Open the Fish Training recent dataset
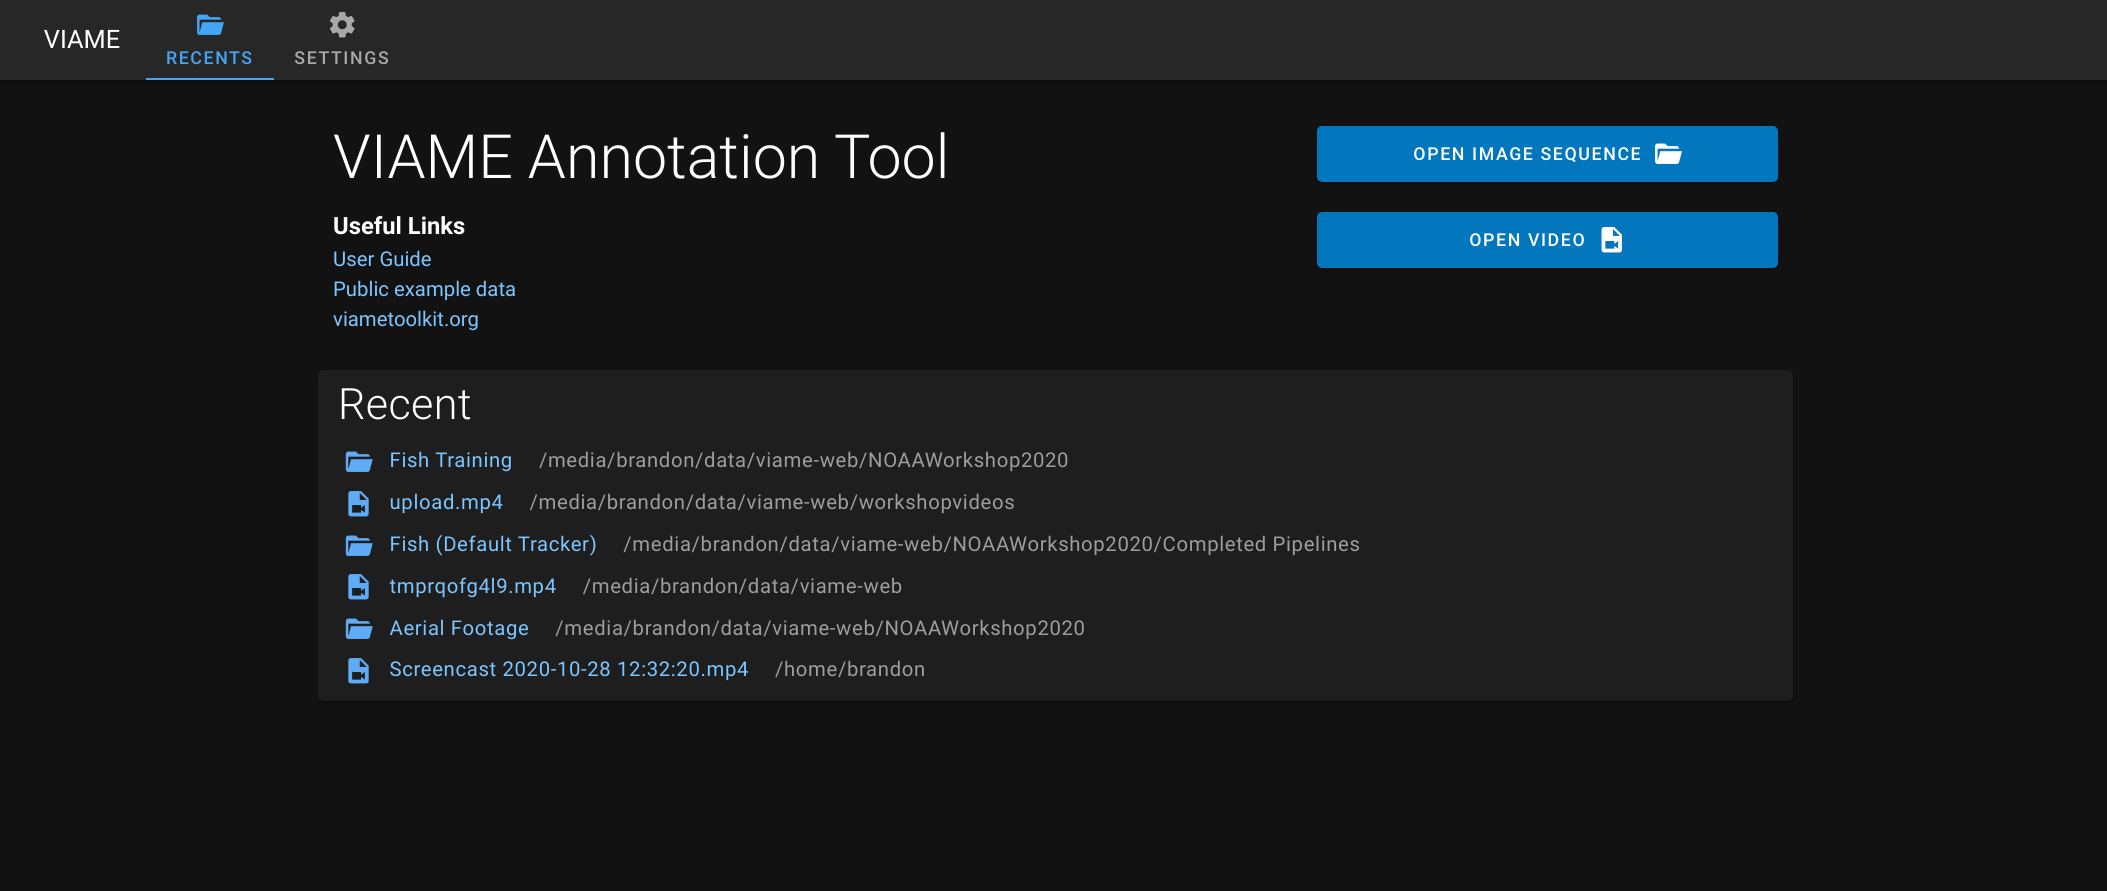2107x891 pixels. coord(450,460)
